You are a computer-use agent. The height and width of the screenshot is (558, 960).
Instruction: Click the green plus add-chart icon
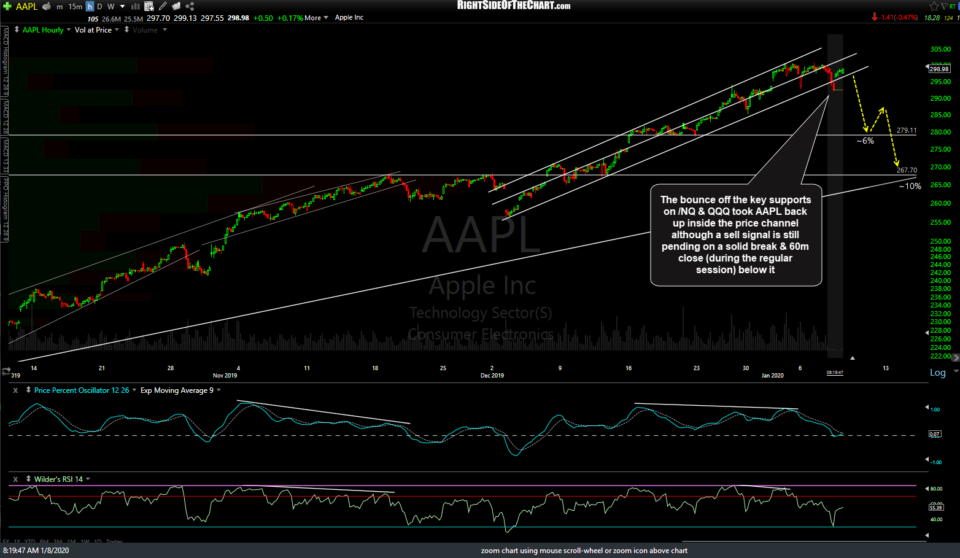pyautogui.click(x=7, y=6)
